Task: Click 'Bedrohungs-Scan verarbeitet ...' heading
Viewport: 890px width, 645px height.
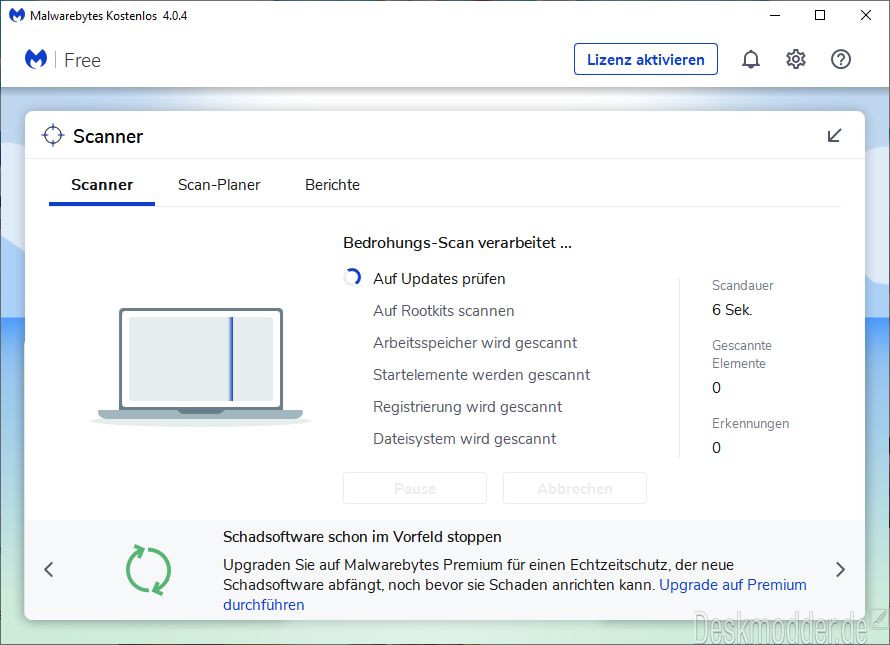Action: click(x=457, y=243)
